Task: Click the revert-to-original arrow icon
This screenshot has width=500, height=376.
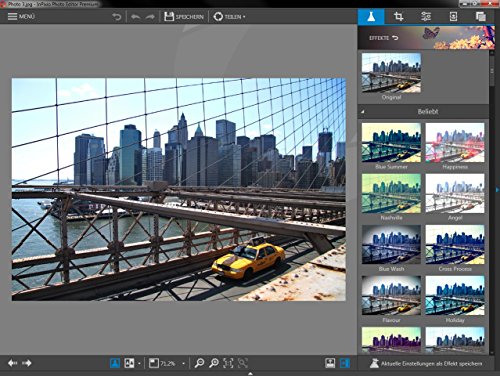Action: [117, 17]
